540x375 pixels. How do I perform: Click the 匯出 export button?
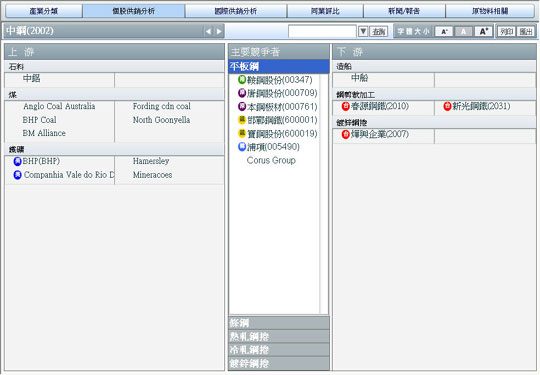click(x=526, y=32)
